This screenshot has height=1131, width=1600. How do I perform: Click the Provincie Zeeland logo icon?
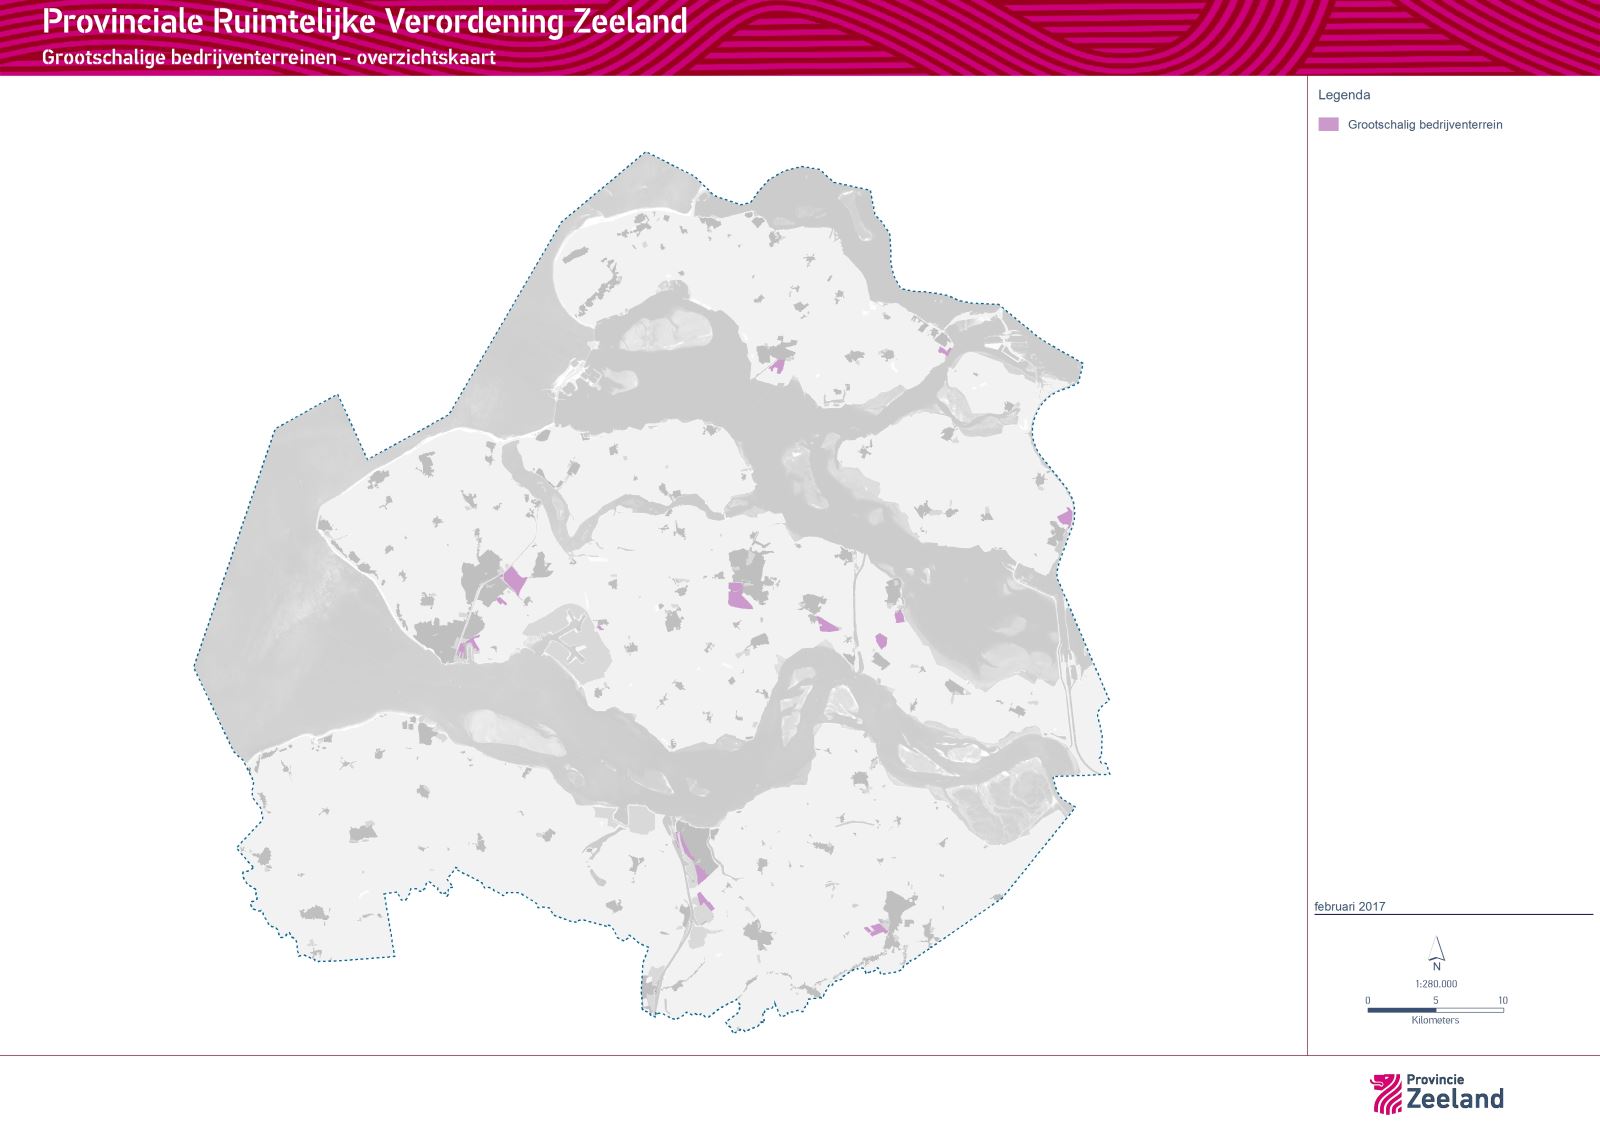coord(1386,1093)
